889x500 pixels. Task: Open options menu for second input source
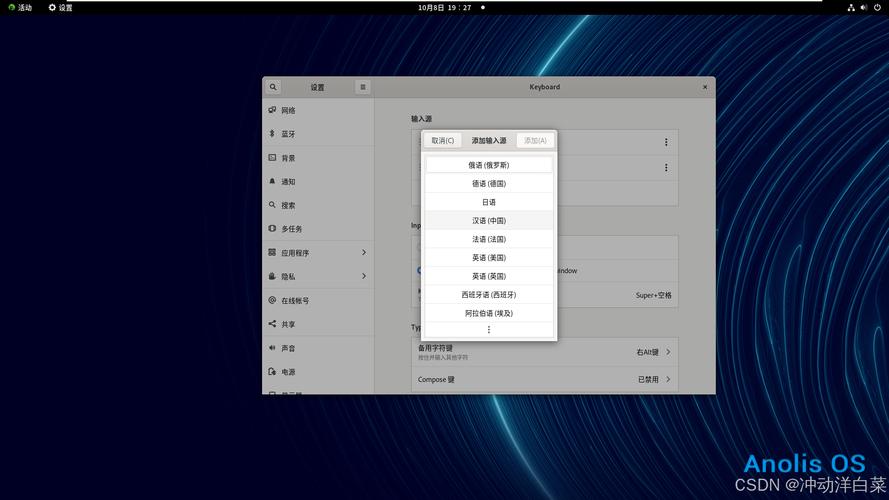pyautogui.click(x=666, y=168)
